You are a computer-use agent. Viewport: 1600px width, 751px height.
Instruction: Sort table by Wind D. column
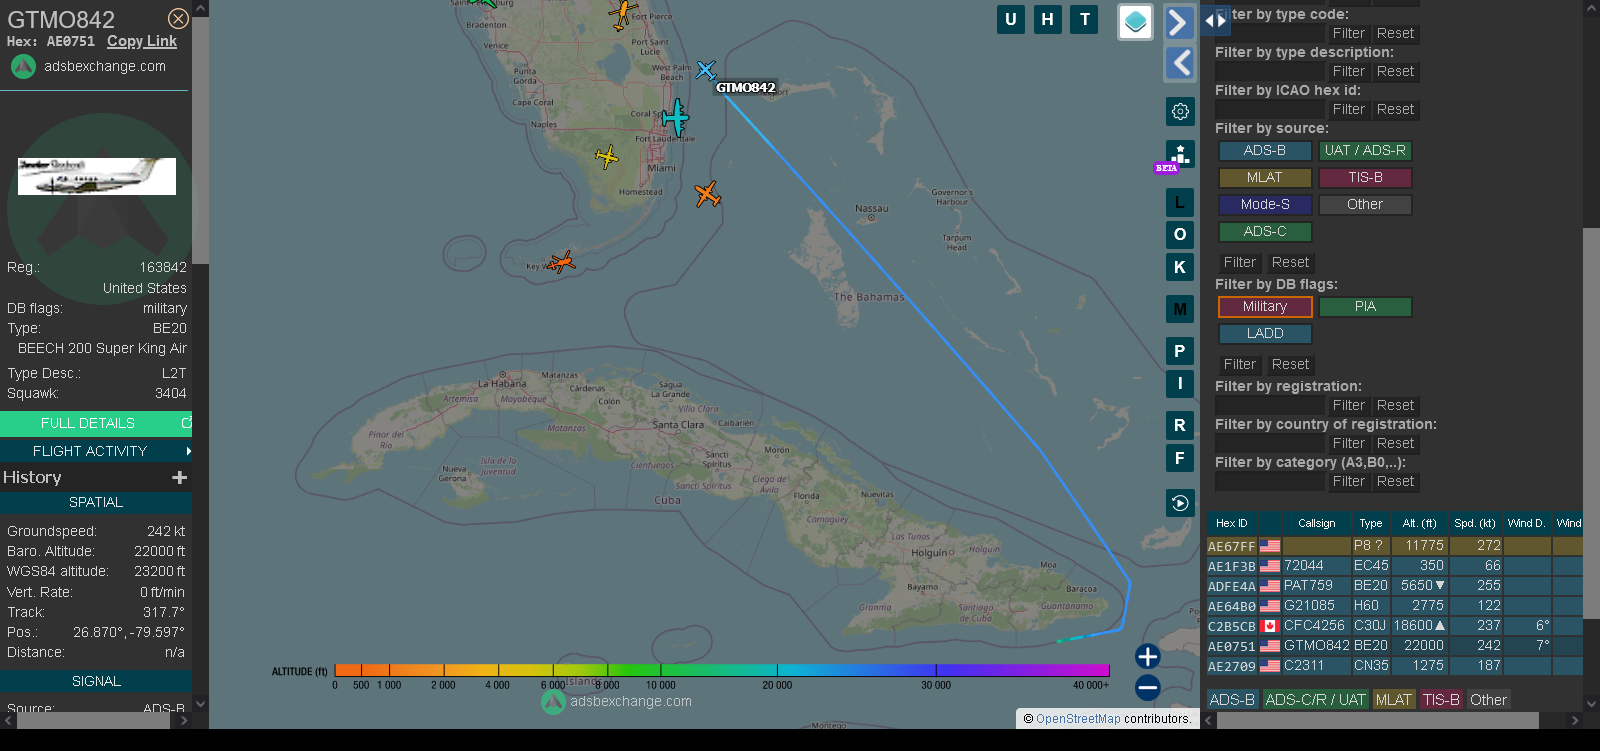pyautogui.click(x=1527, y=523)
